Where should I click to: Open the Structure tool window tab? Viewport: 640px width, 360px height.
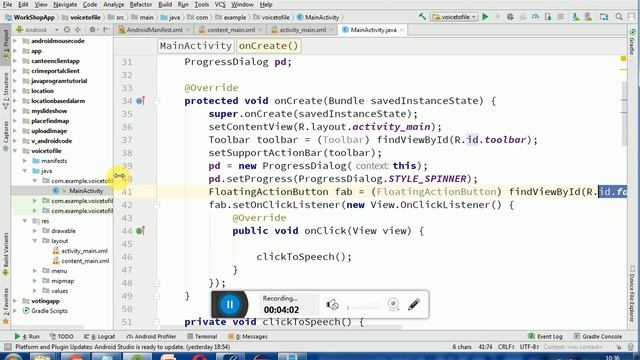coord(6,91)
